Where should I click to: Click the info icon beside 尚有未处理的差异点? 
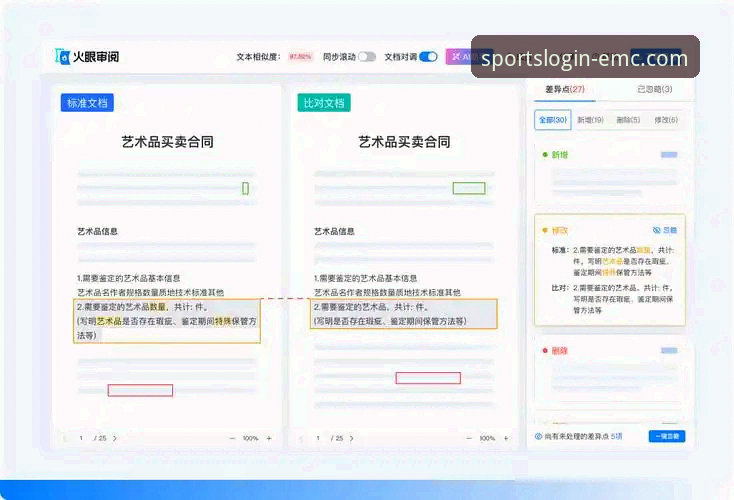pos(538,436)
